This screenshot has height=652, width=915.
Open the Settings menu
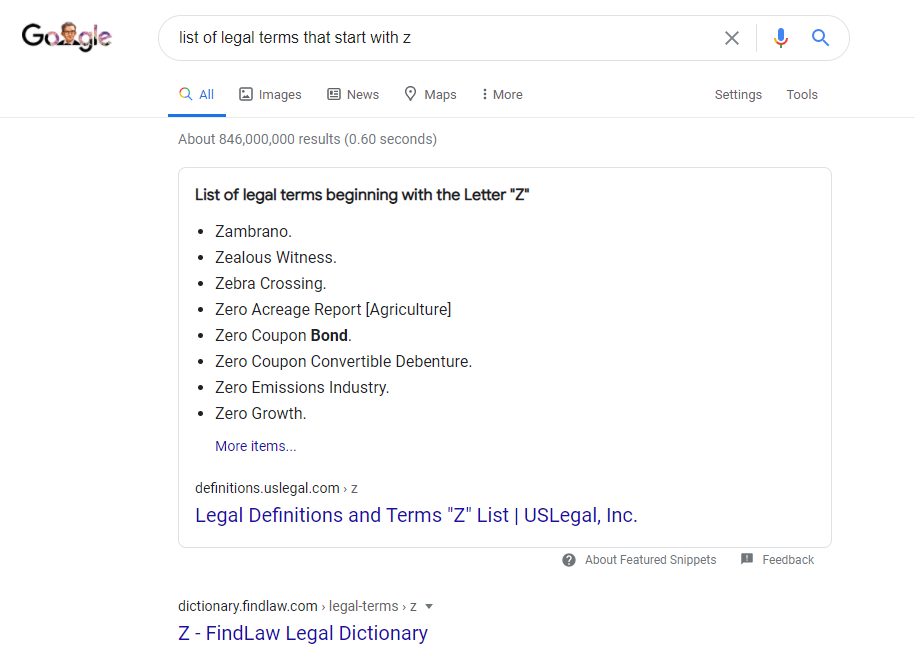[738, 95]
